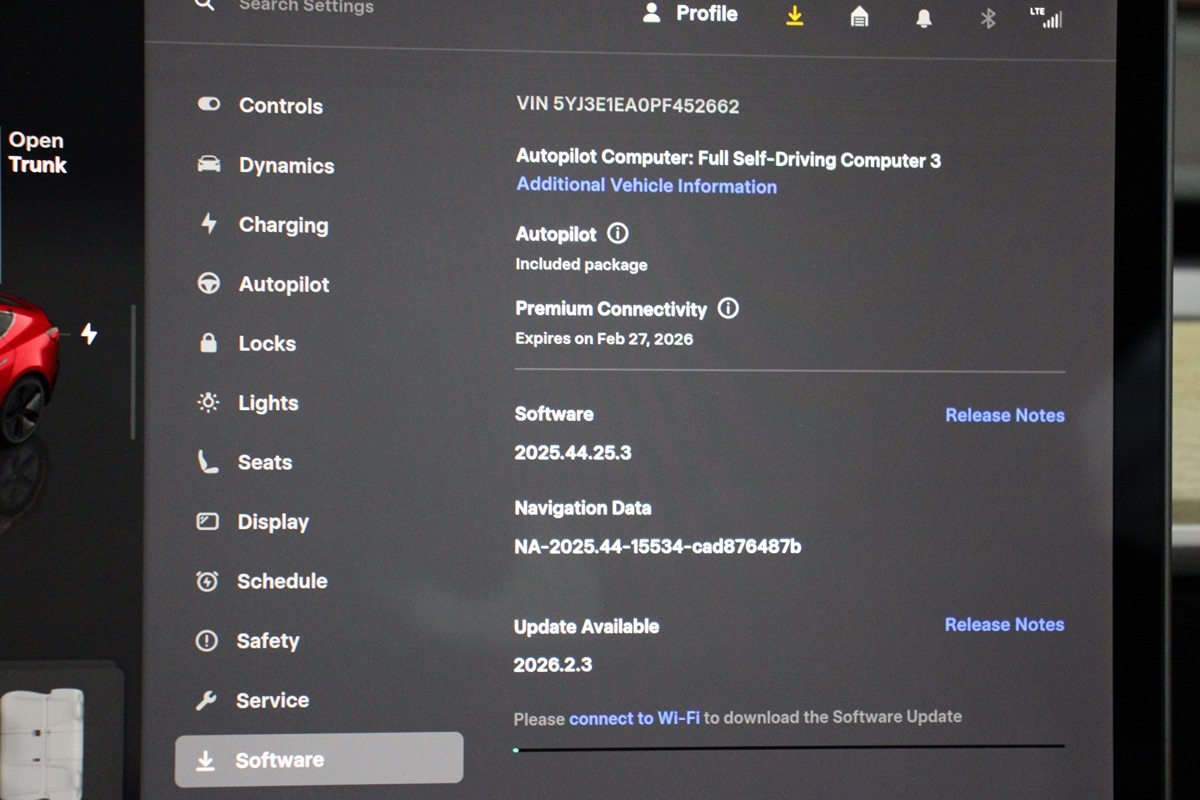Go to Charging settings
The height and width of the screenshot is (800, 1200).
282,225
